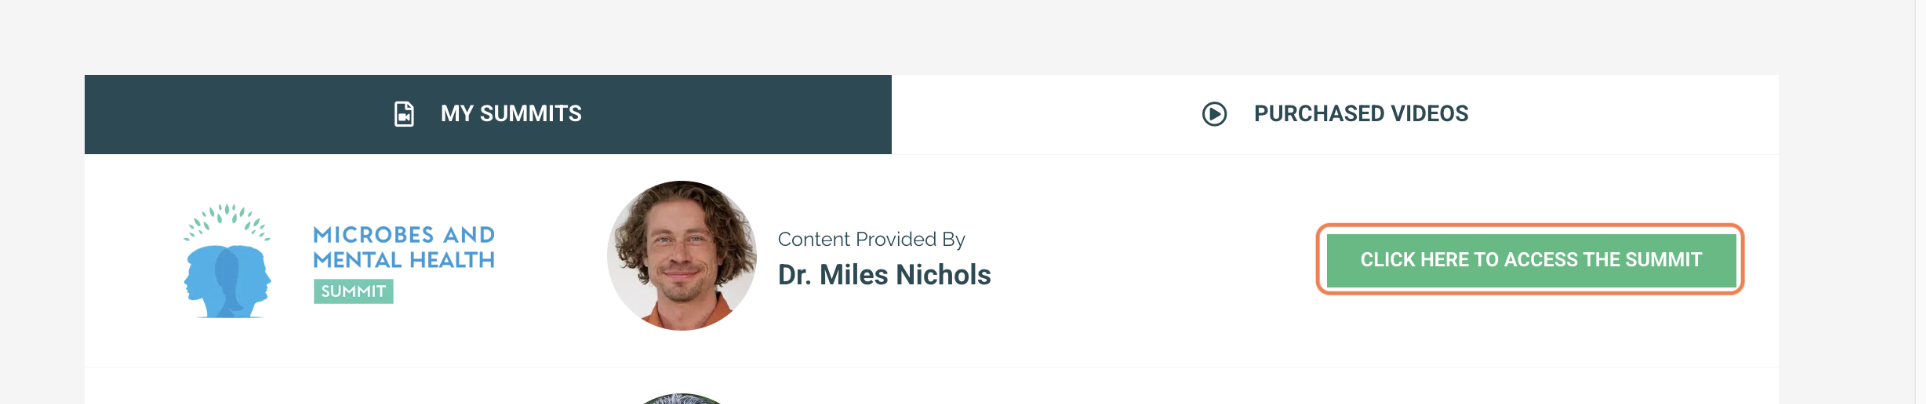Select the green SUMMIT badge
The height and width of the screenshot is (404, 1926).
pos(353,291)
